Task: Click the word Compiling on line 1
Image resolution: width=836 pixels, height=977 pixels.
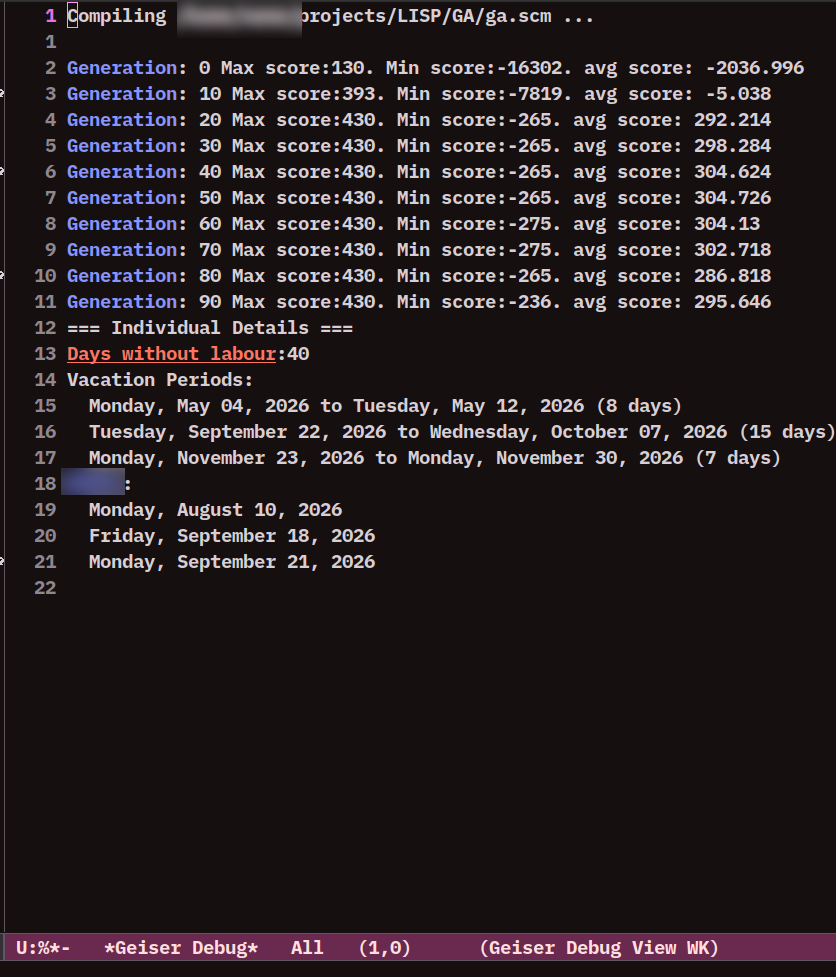Action: click(116, 16)
